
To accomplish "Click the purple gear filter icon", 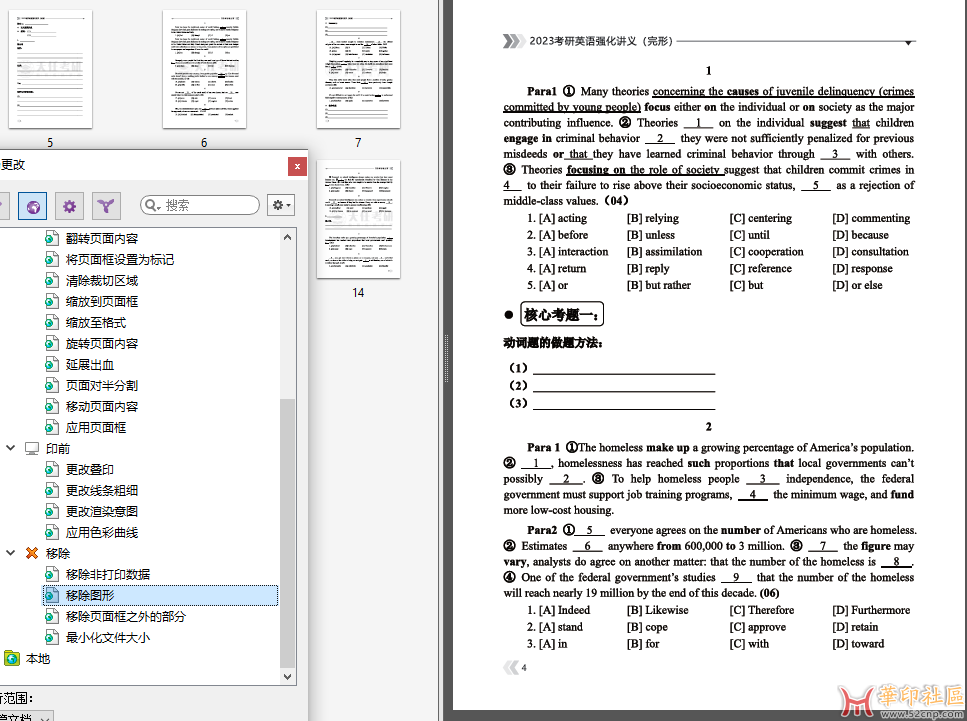I will (69, 206).
